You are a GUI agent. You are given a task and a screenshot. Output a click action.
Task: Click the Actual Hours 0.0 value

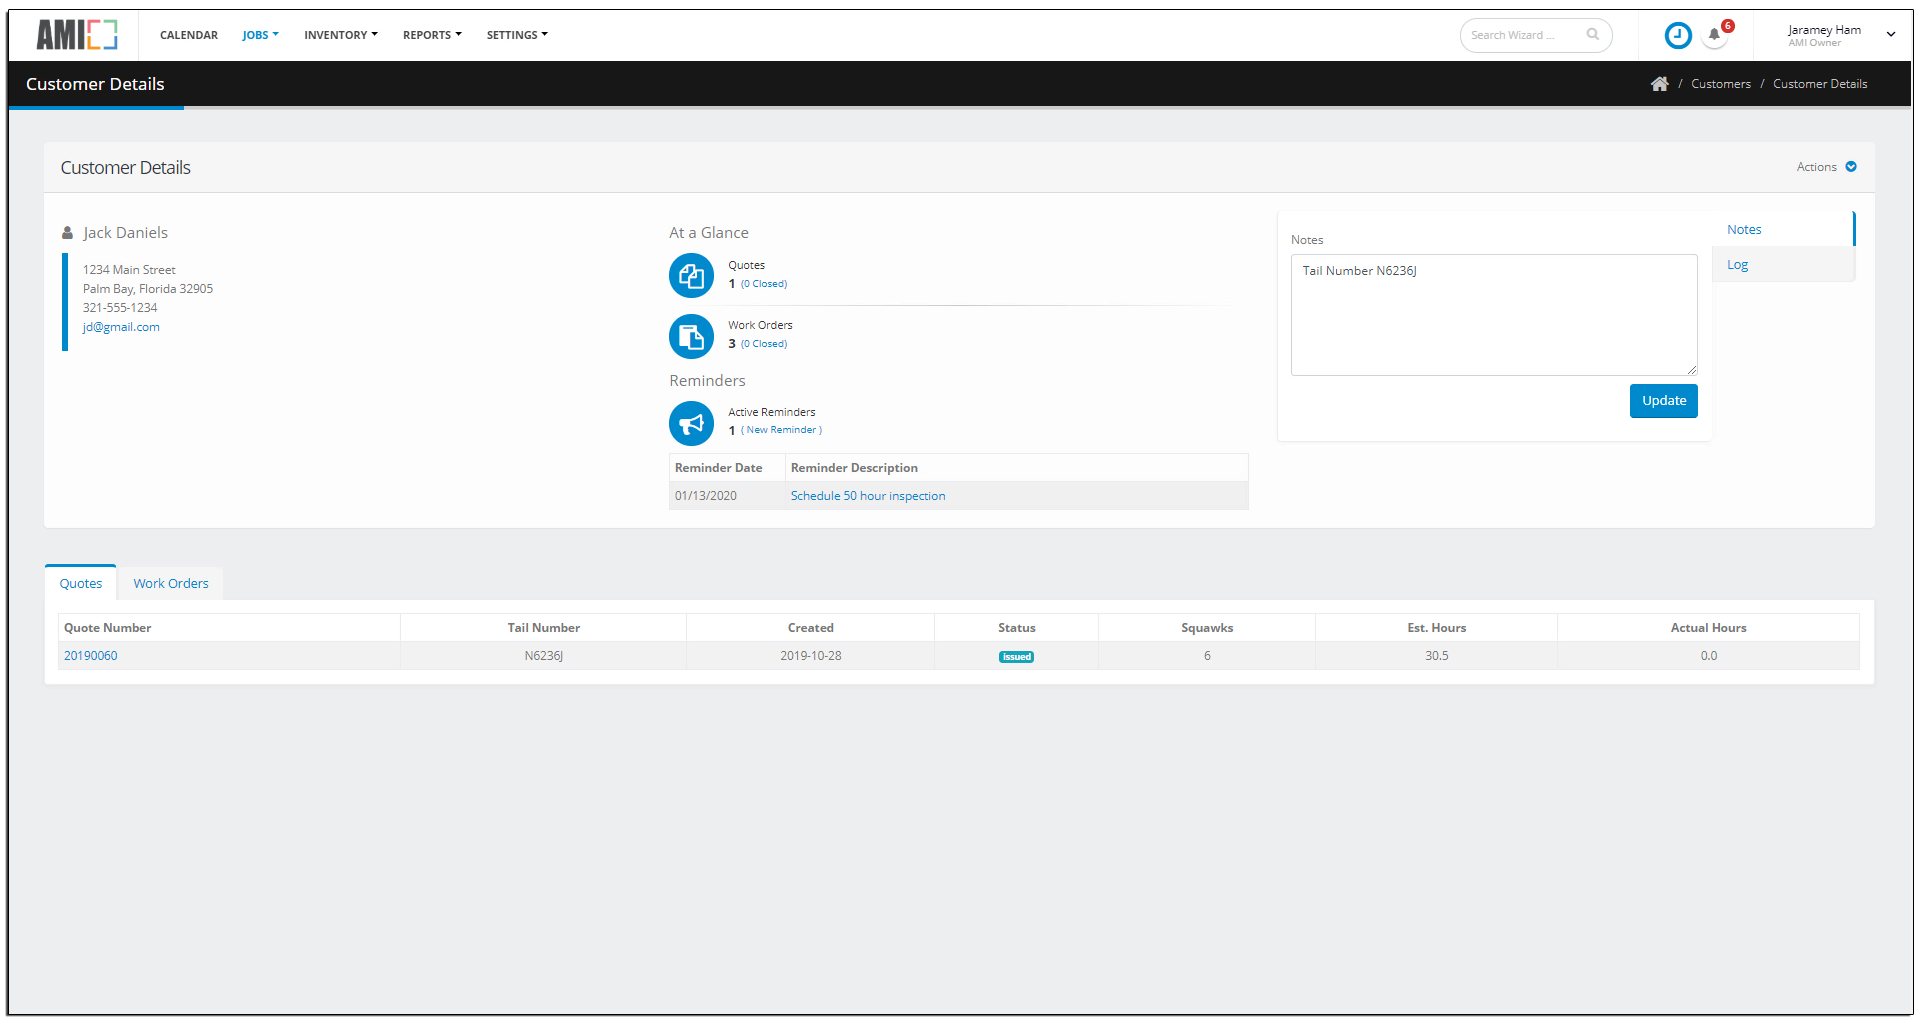[x=1708, y=656]
